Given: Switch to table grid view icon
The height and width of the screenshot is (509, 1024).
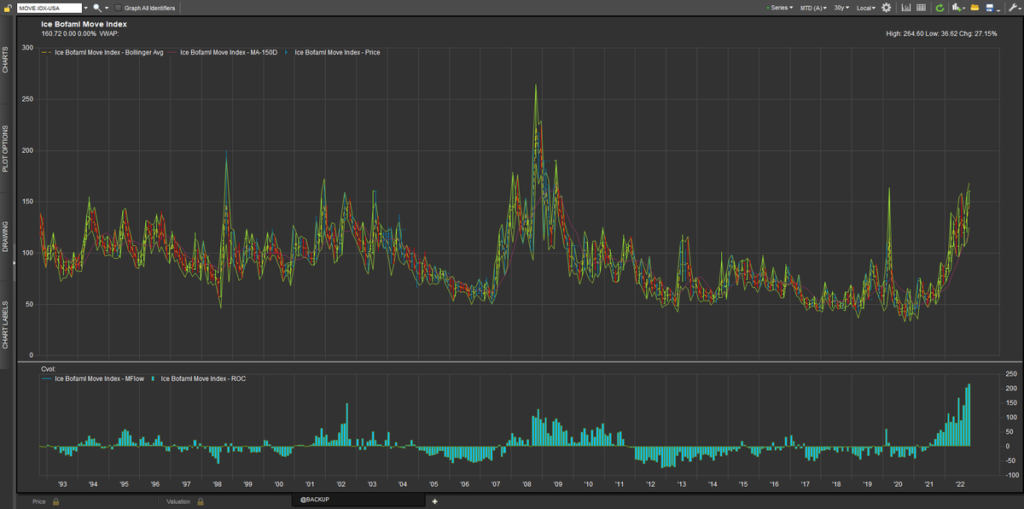Looking at the screenshot, I should [921, 8].
